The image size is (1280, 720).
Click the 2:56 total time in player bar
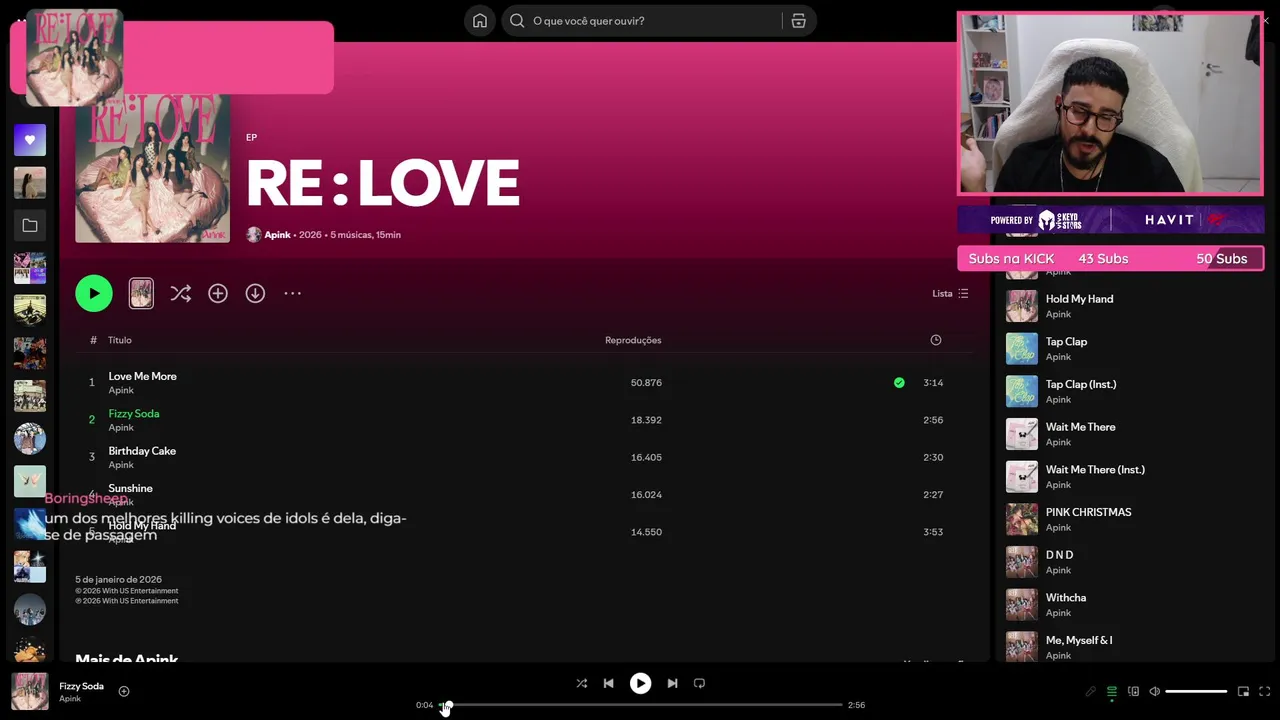(856, 705)
